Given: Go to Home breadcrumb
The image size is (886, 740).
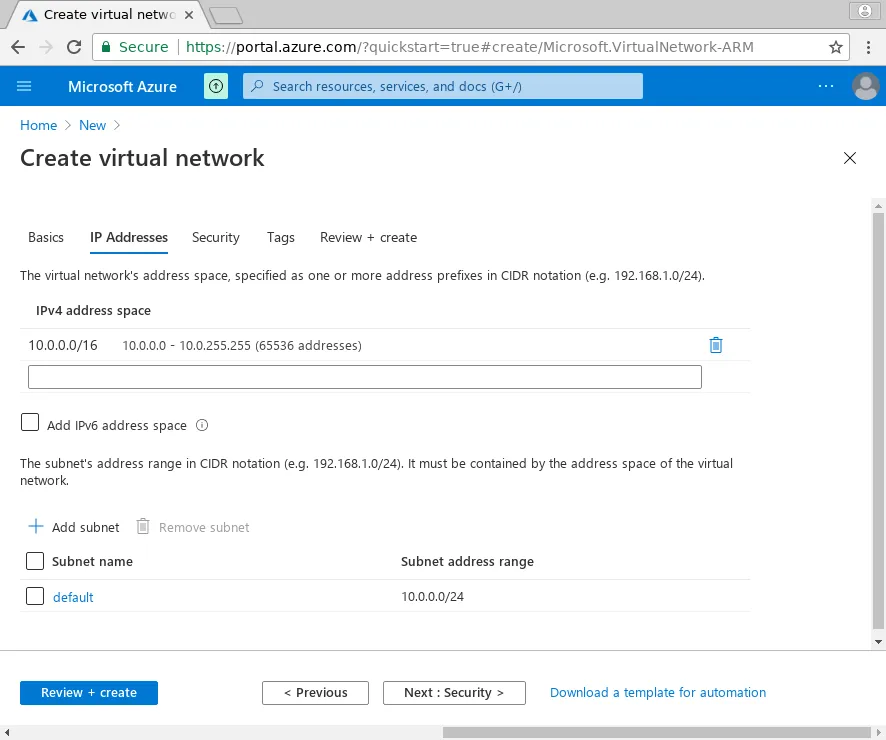Looking at the screenshot, I should tap(38, 125).
